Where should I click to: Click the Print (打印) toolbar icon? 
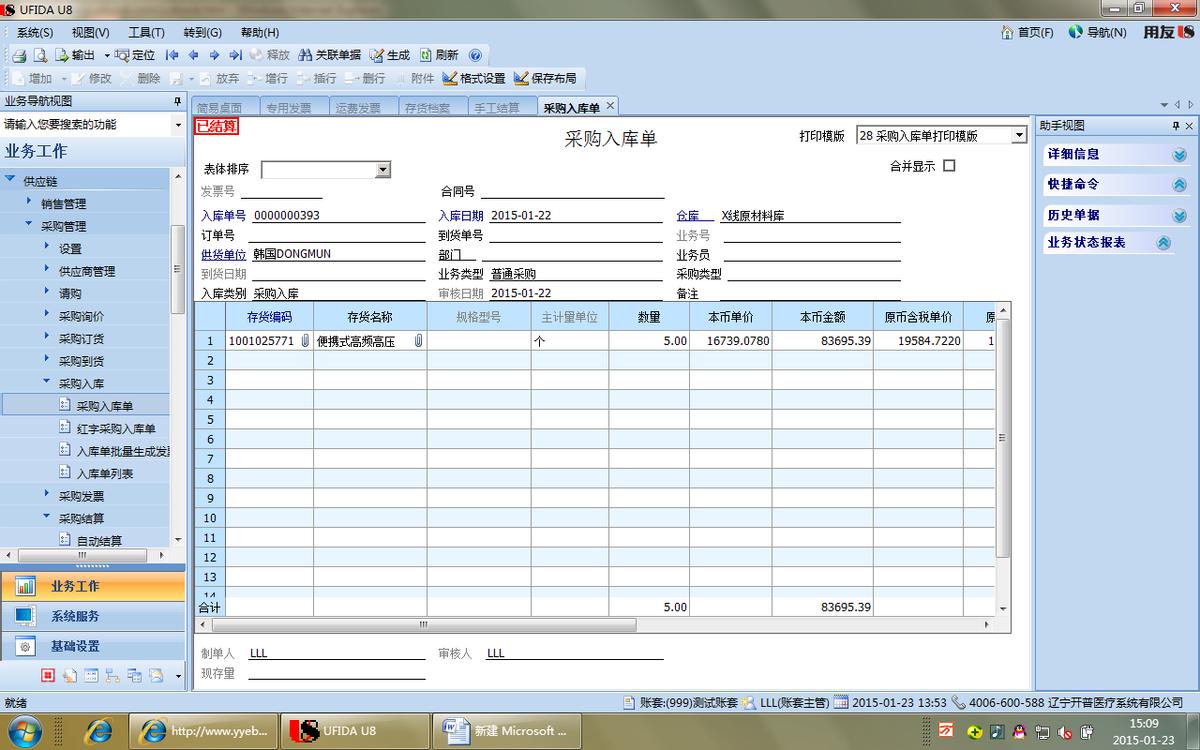(19, 55)
